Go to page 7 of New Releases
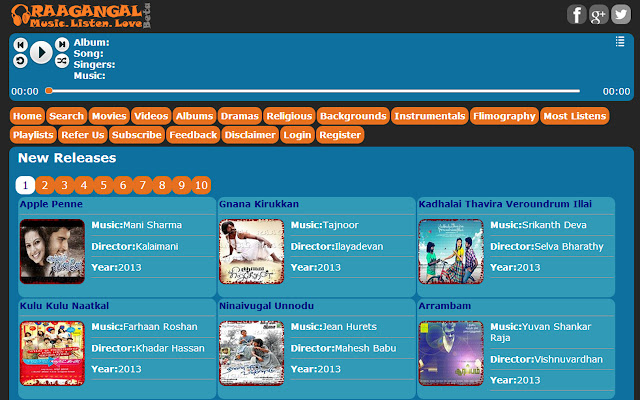This screenshot has height=400, width=640. coord(143,185)
